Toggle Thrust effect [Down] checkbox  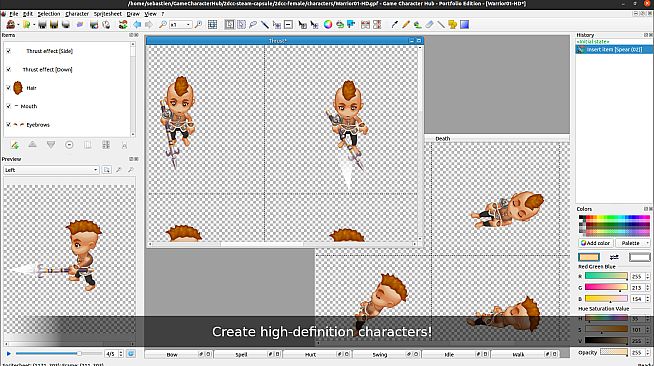[9, 69]
